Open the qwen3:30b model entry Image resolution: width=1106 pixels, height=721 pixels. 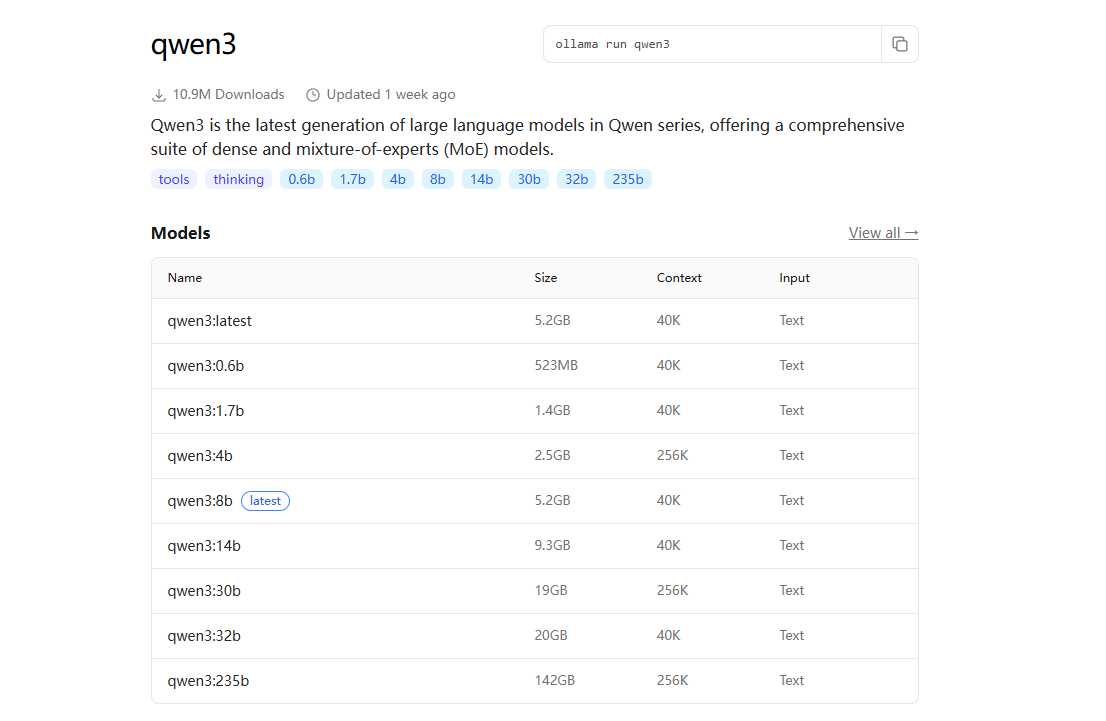[204, 591]
